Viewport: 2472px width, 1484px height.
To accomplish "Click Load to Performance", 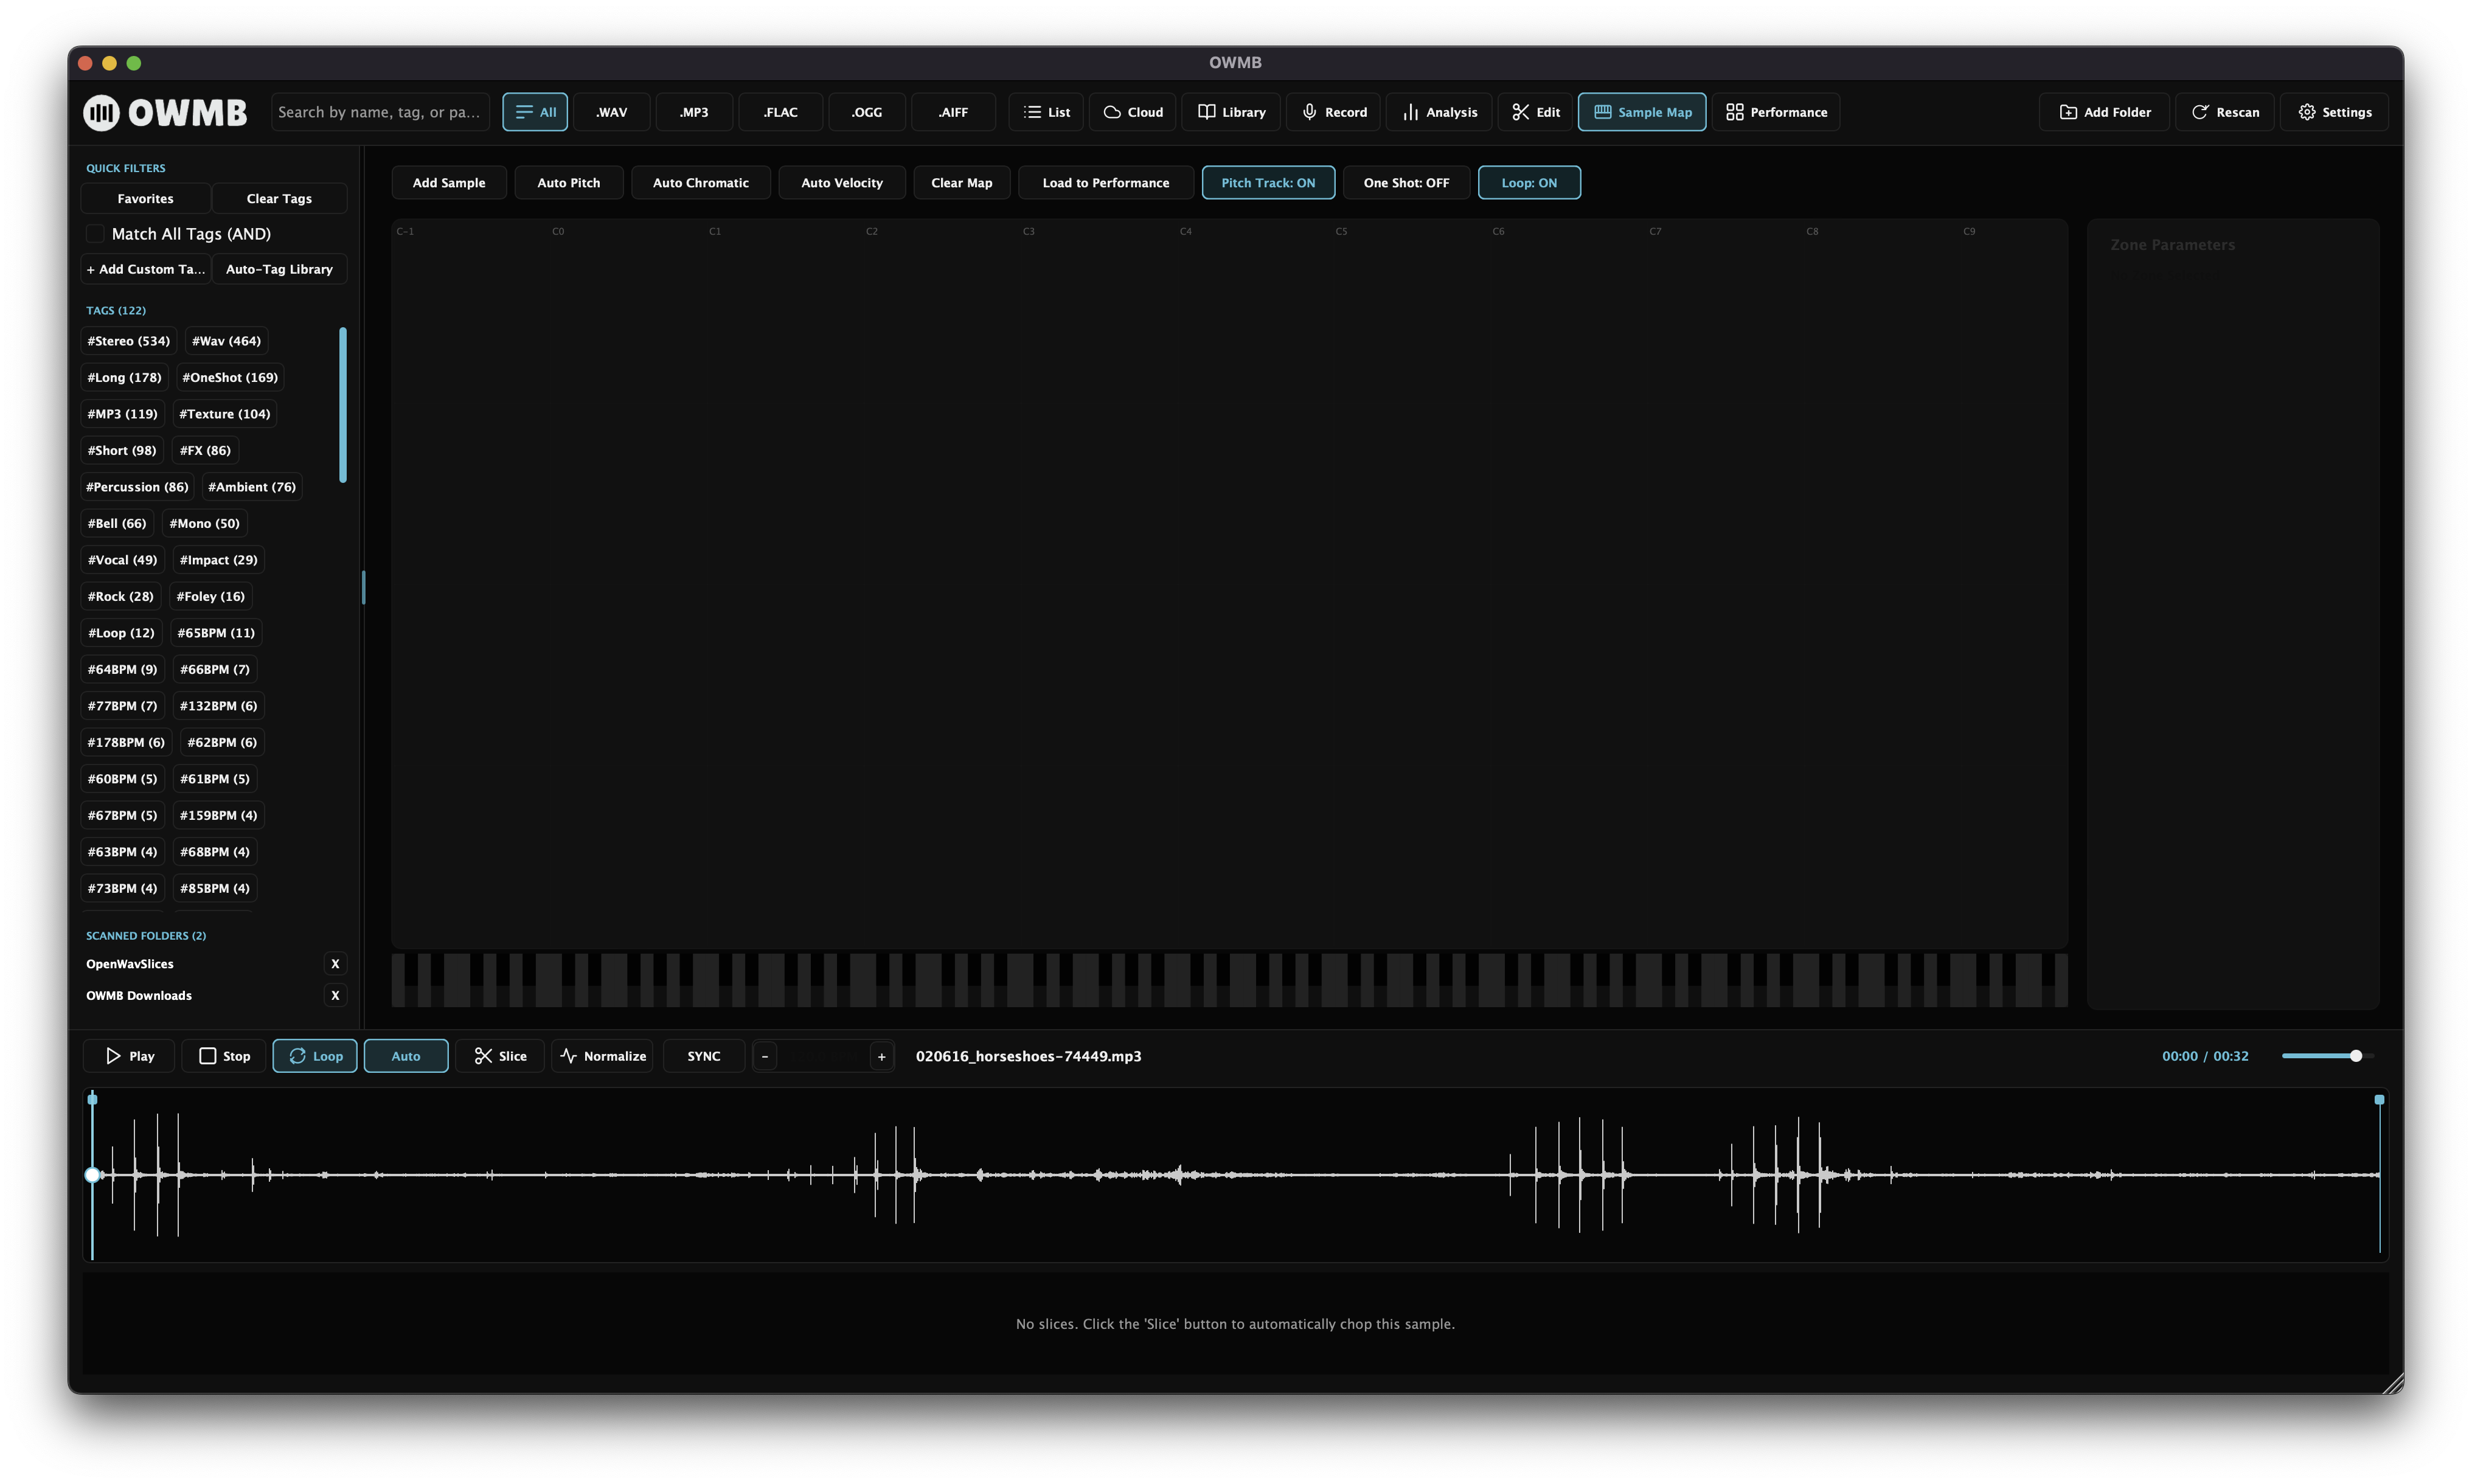I will coord(1106,183).
